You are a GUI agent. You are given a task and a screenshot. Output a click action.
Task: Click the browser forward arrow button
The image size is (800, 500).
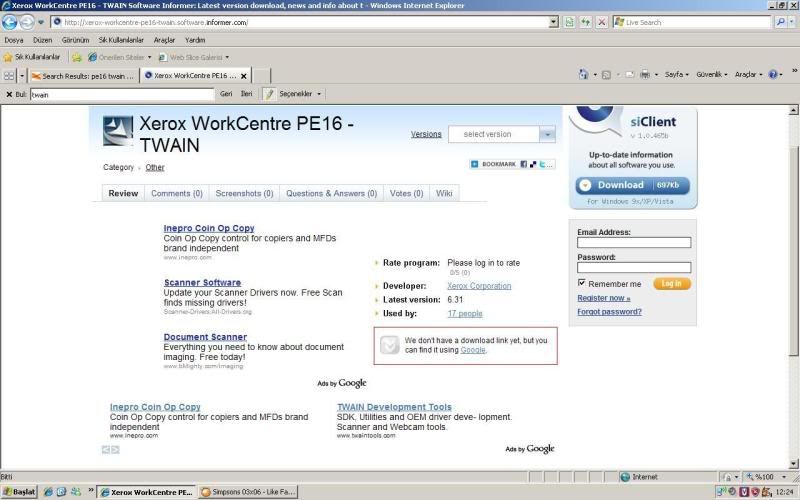pos(27,22)
